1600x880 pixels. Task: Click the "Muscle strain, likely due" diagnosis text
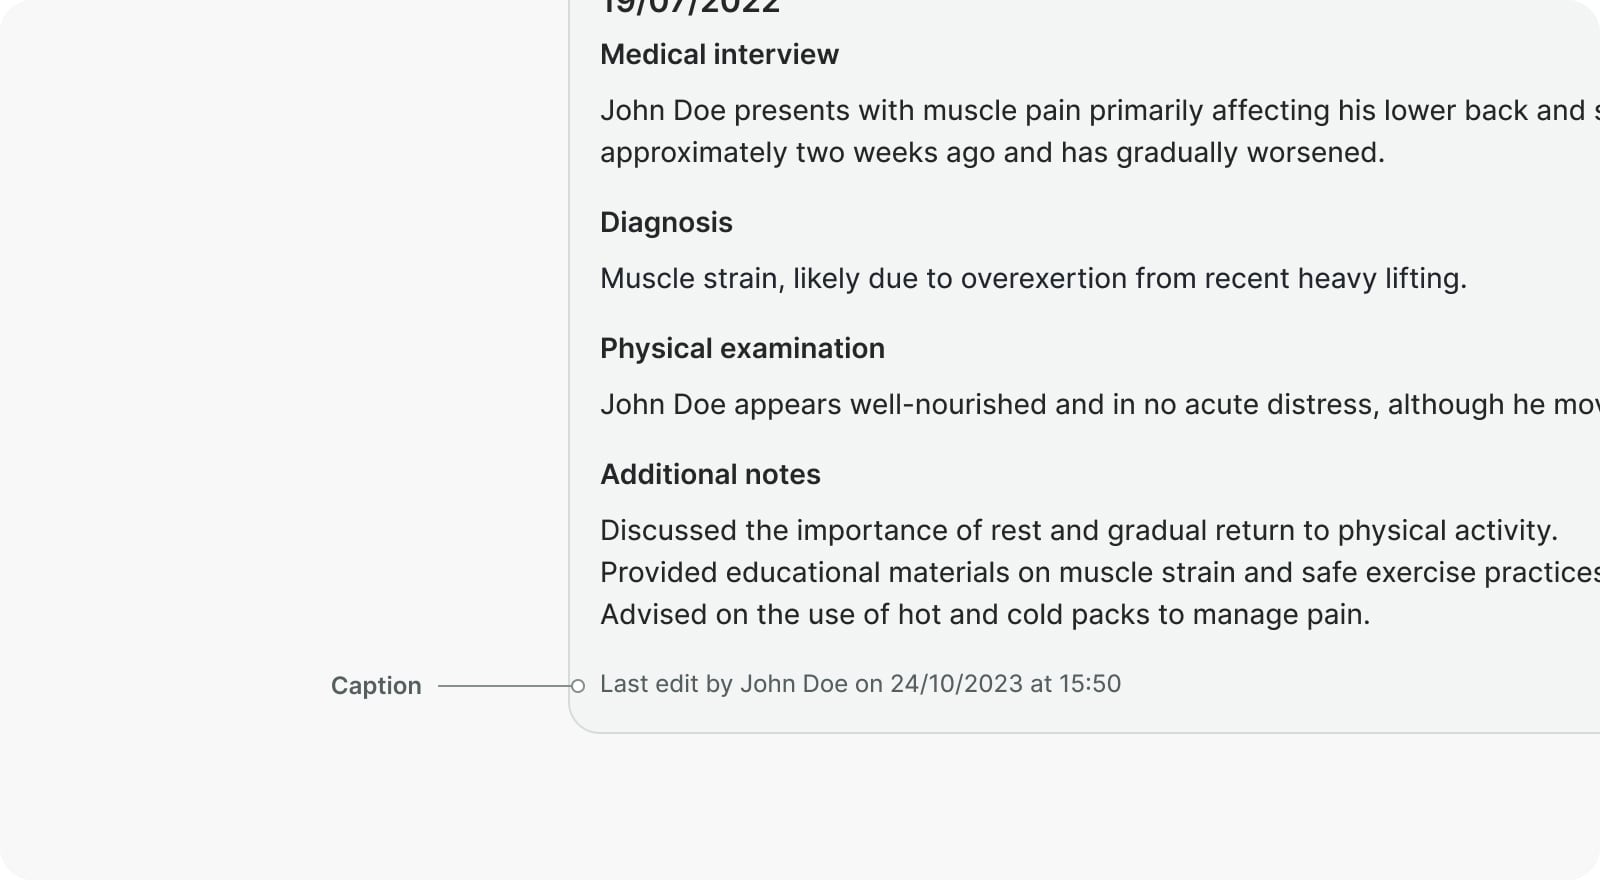tap(1033, 279)
